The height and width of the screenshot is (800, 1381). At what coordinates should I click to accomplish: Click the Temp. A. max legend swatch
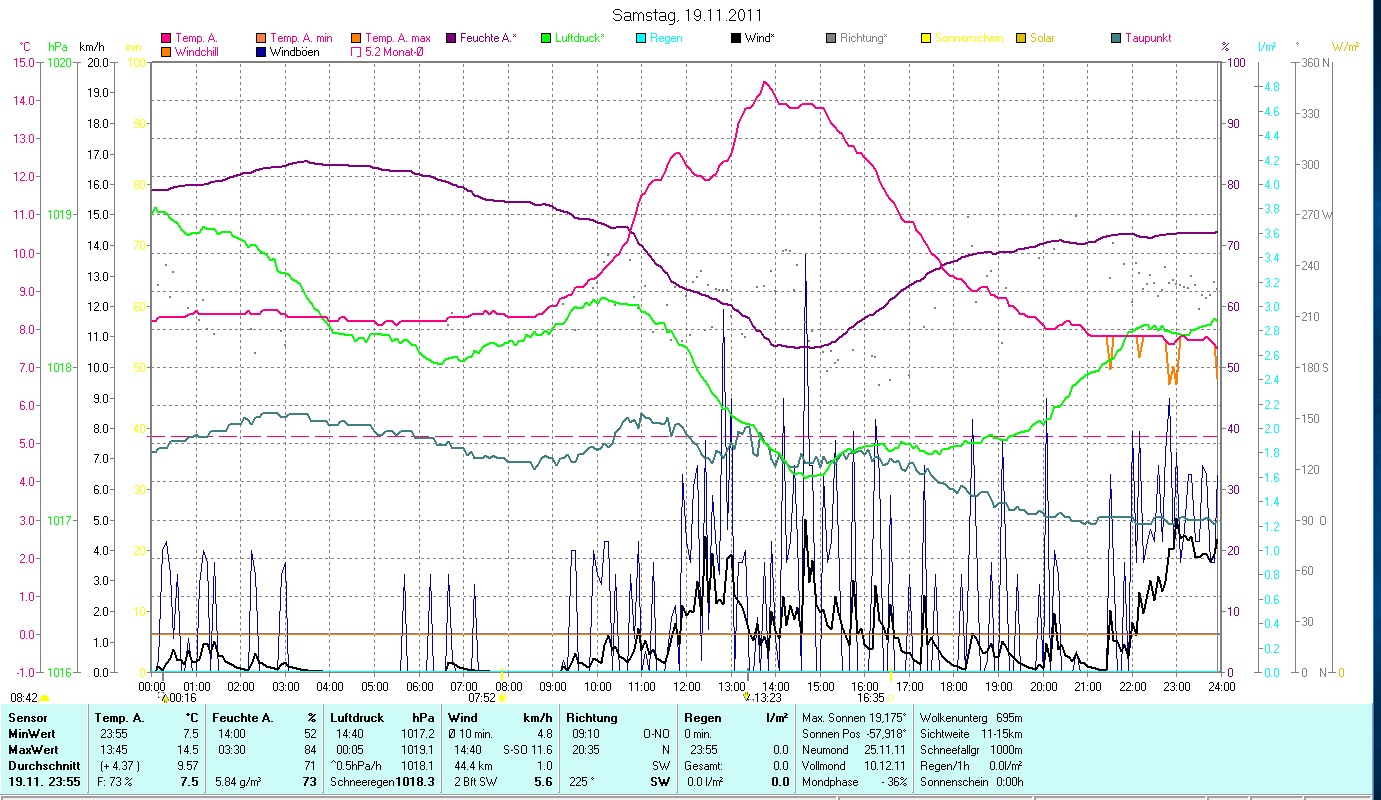pyautogui.click(x=357, y=38)
